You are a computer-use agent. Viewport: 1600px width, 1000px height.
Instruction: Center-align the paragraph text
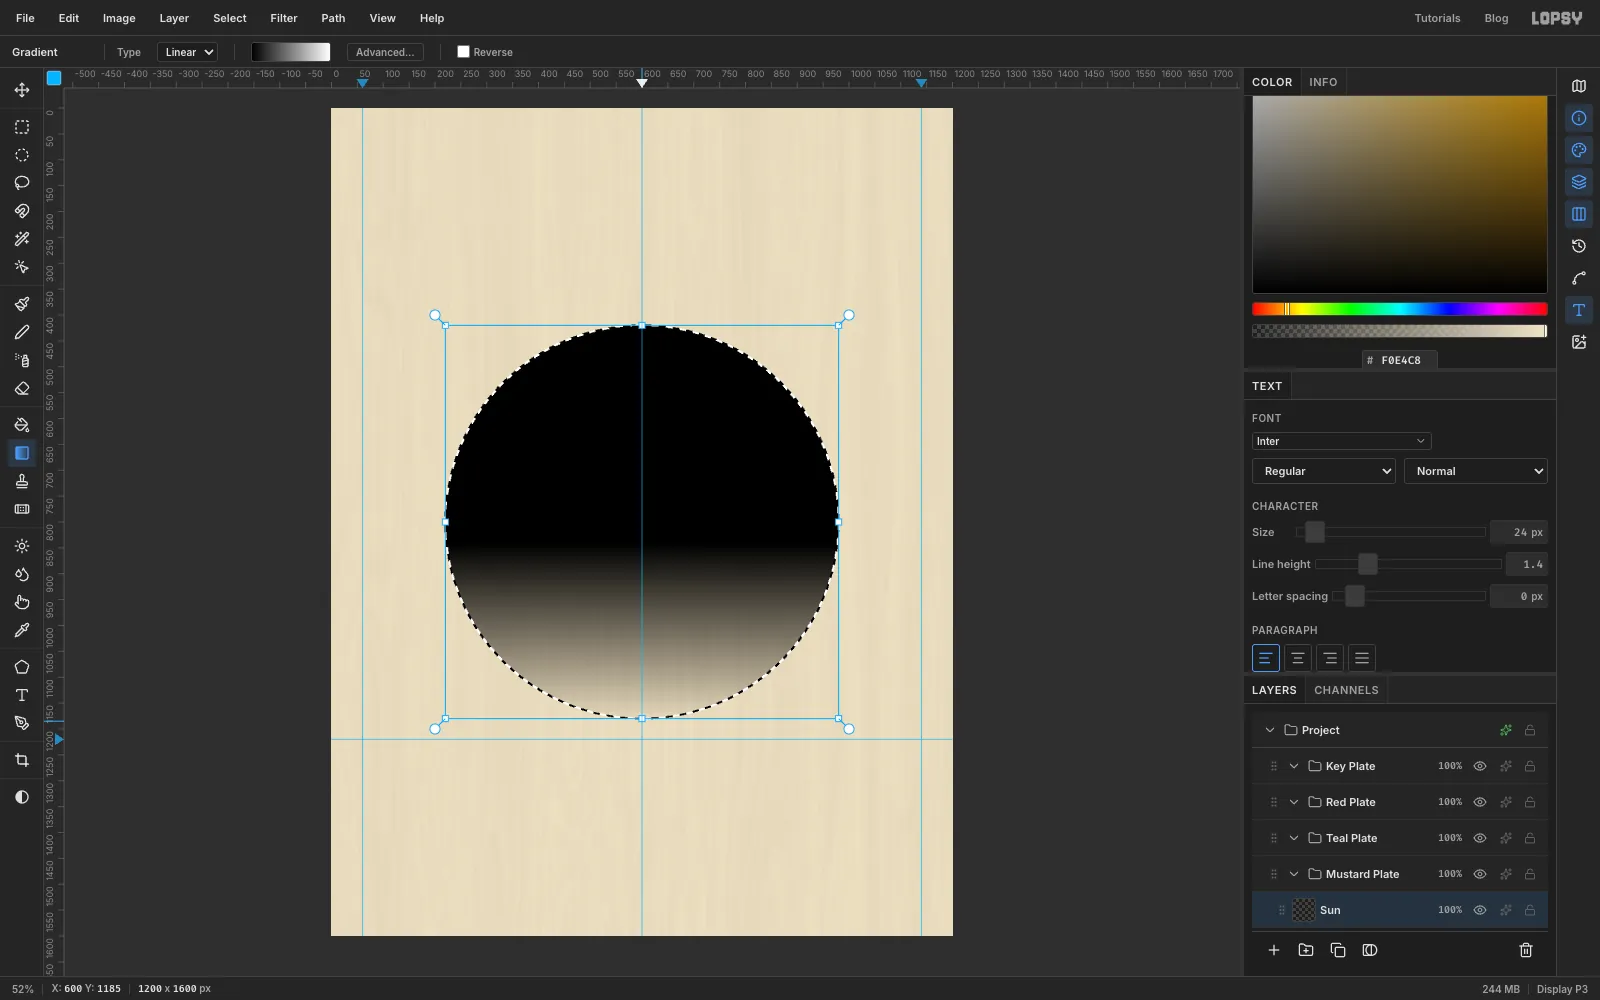[x=1298, y=658]
